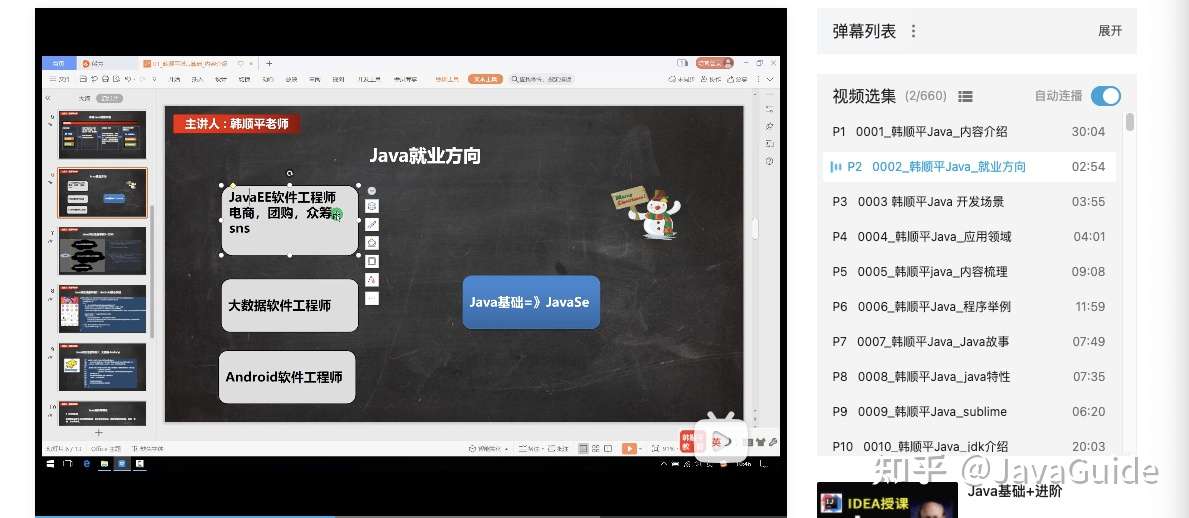Screen dimensions: 1189x518
Task: Toggle the 自动连播 autoplay switch
Action: pyautogui.click(x=1106, y=96)
